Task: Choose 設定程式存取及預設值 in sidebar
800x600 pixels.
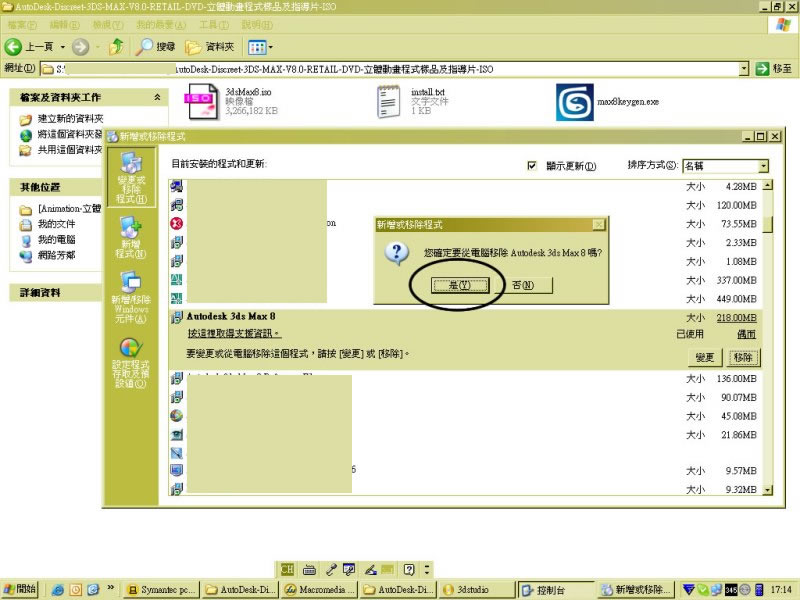Action: tap(131, 362)
